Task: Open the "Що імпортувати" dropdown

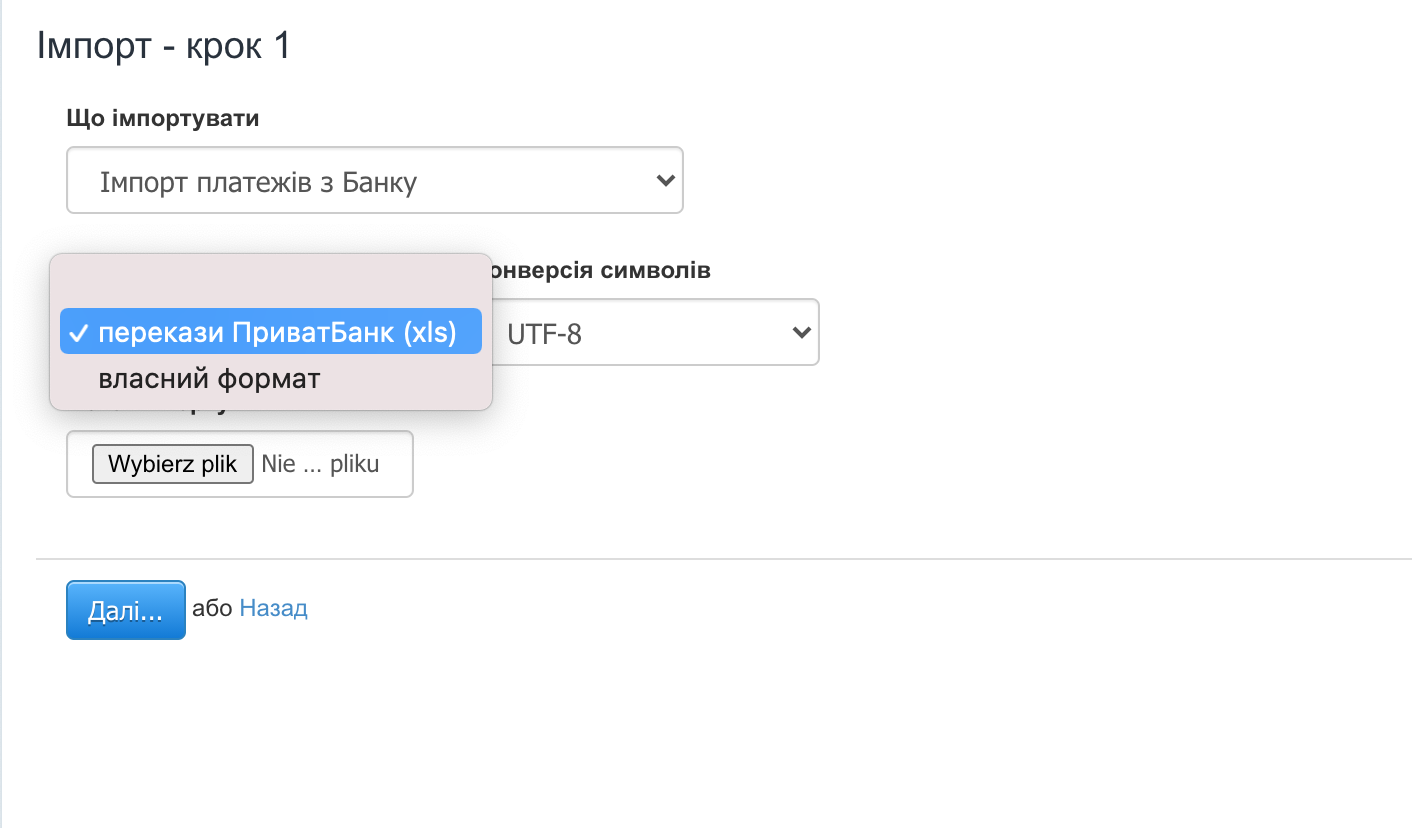Action: pos(374,181)
